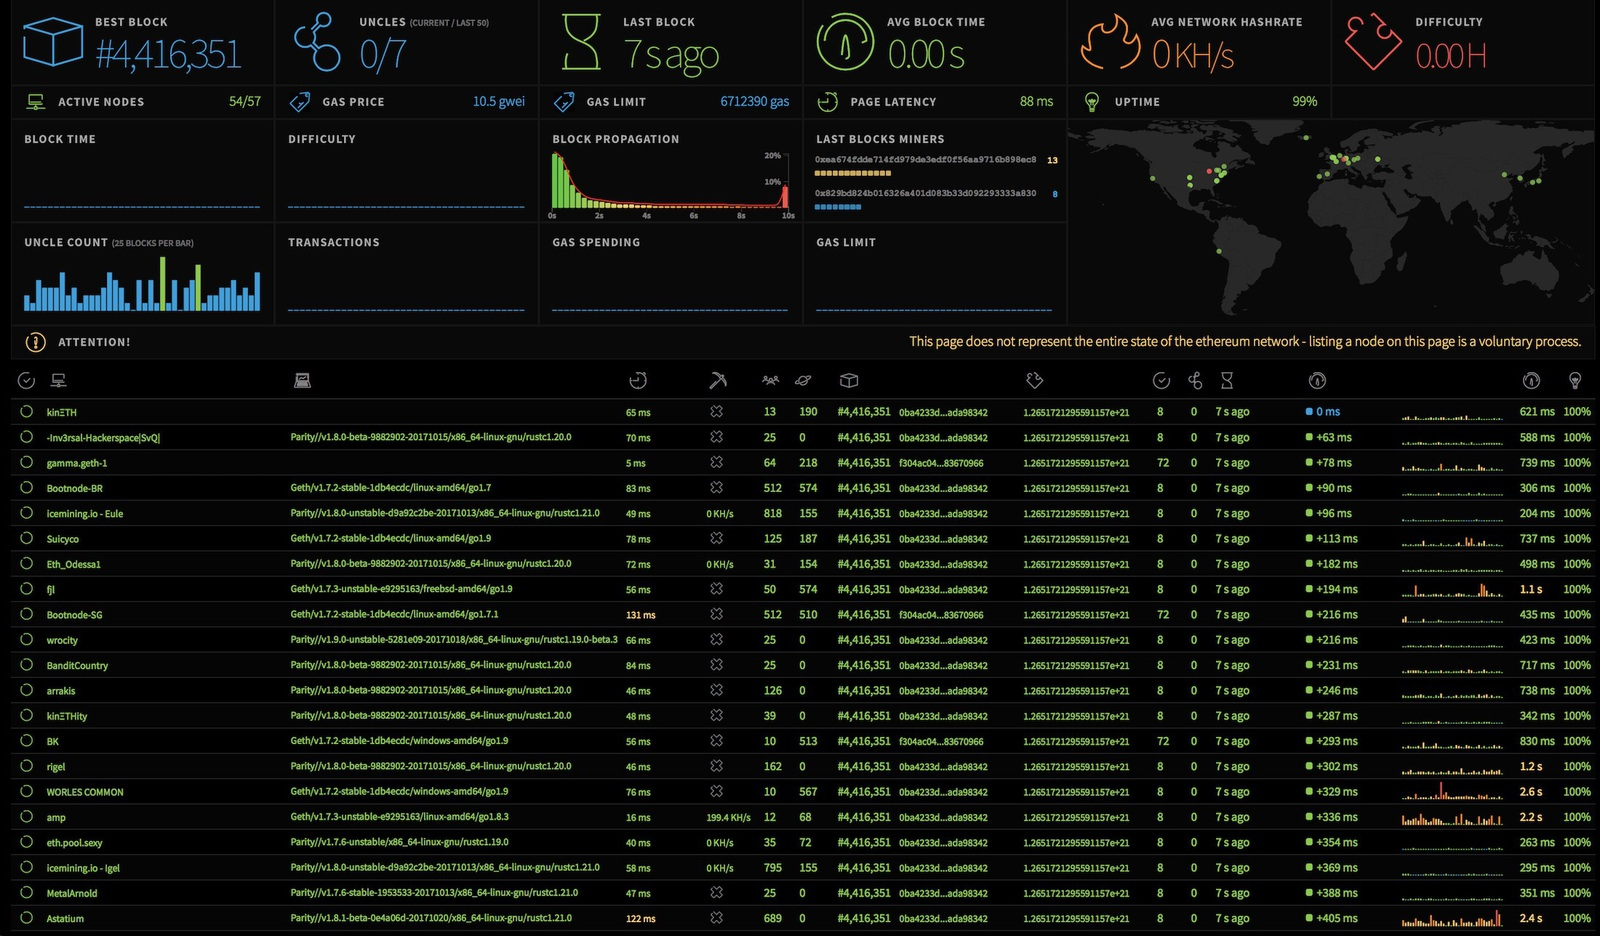1600x936 pixels.
Task: Select the amp node name
Action: pos(56,817)
